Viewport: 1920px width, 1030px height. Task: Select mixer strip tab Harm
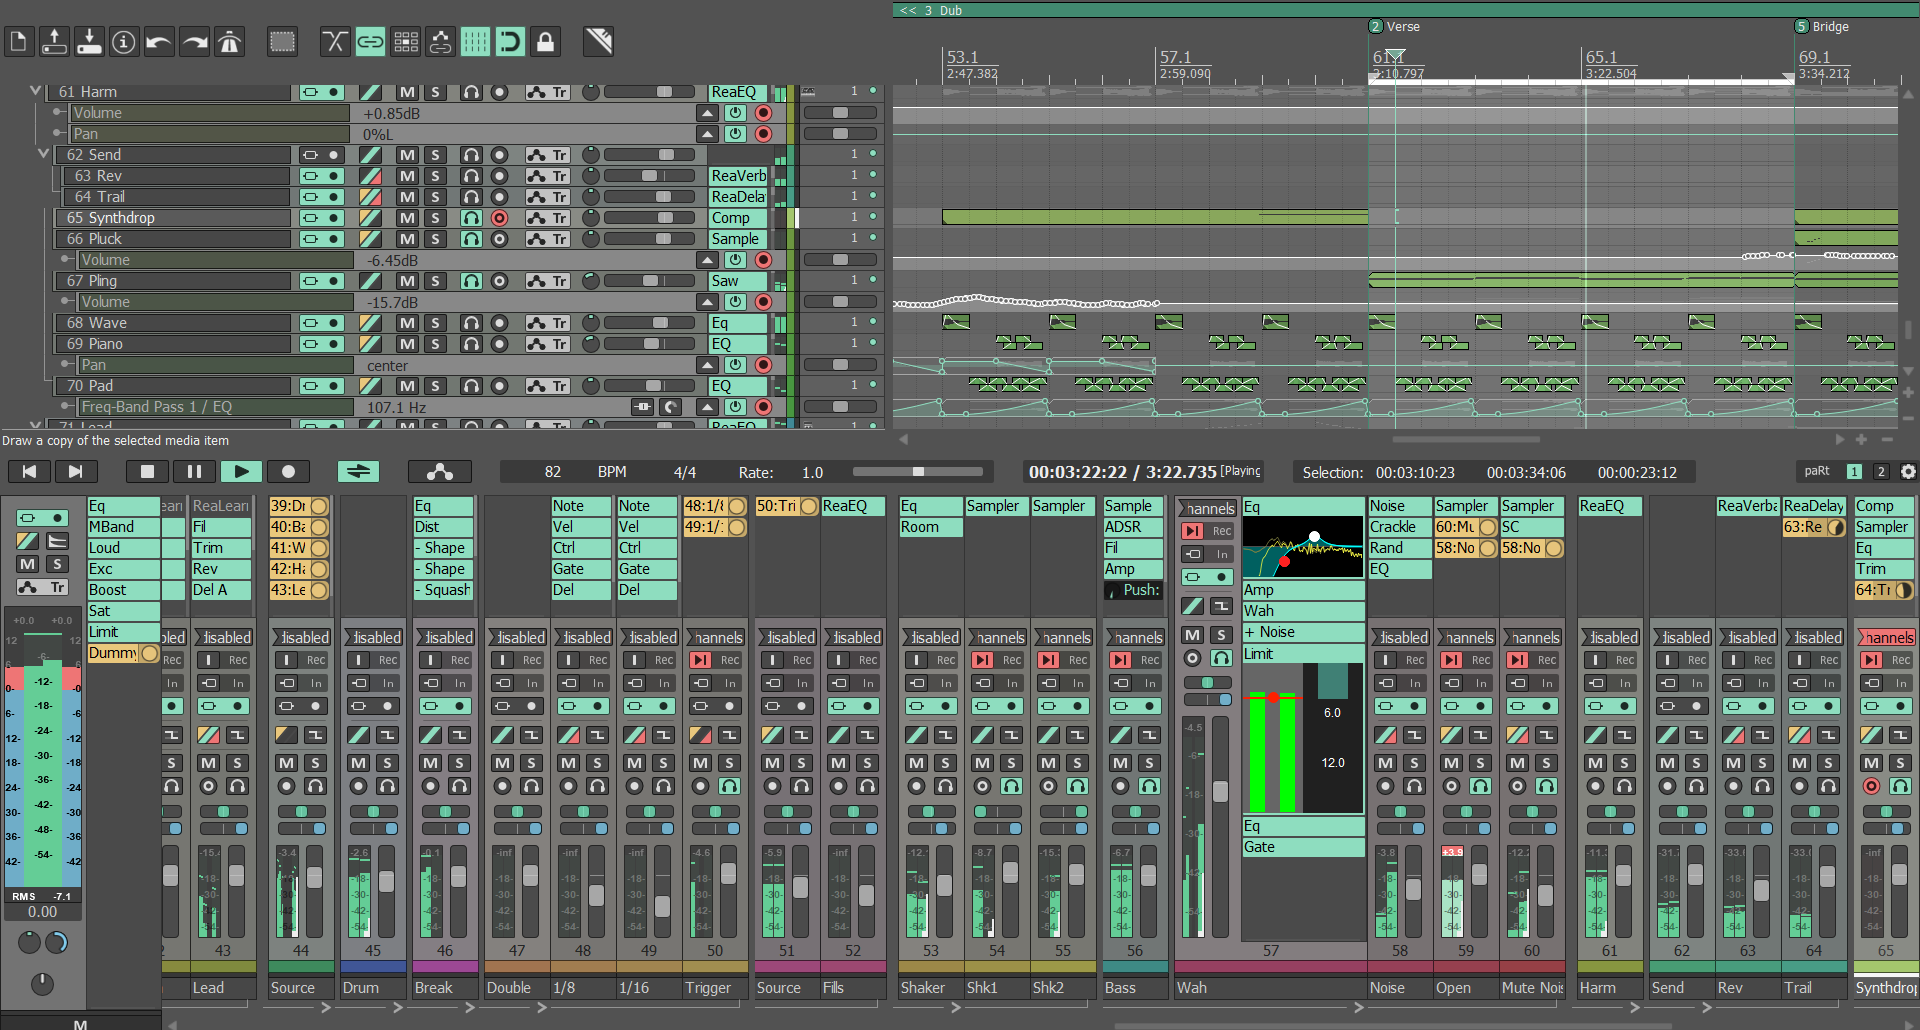coord(1609,987)
